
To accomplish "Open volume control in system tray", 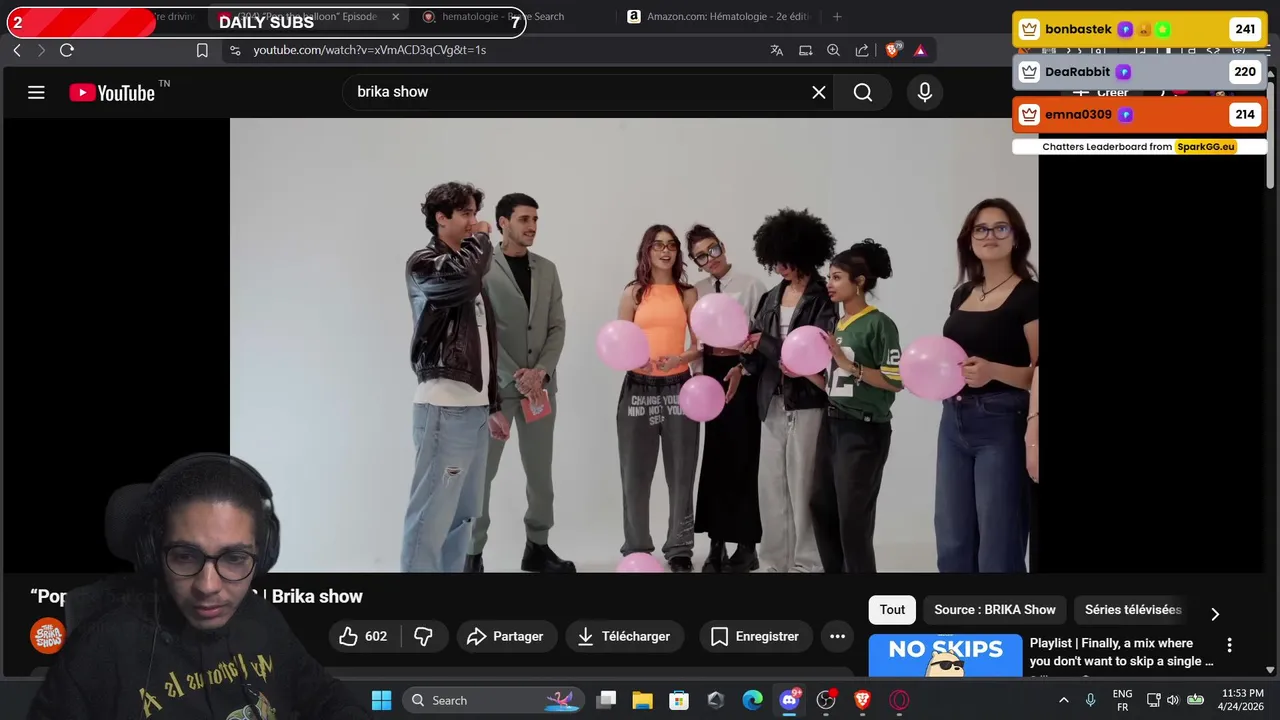I will coord(1172,700).
